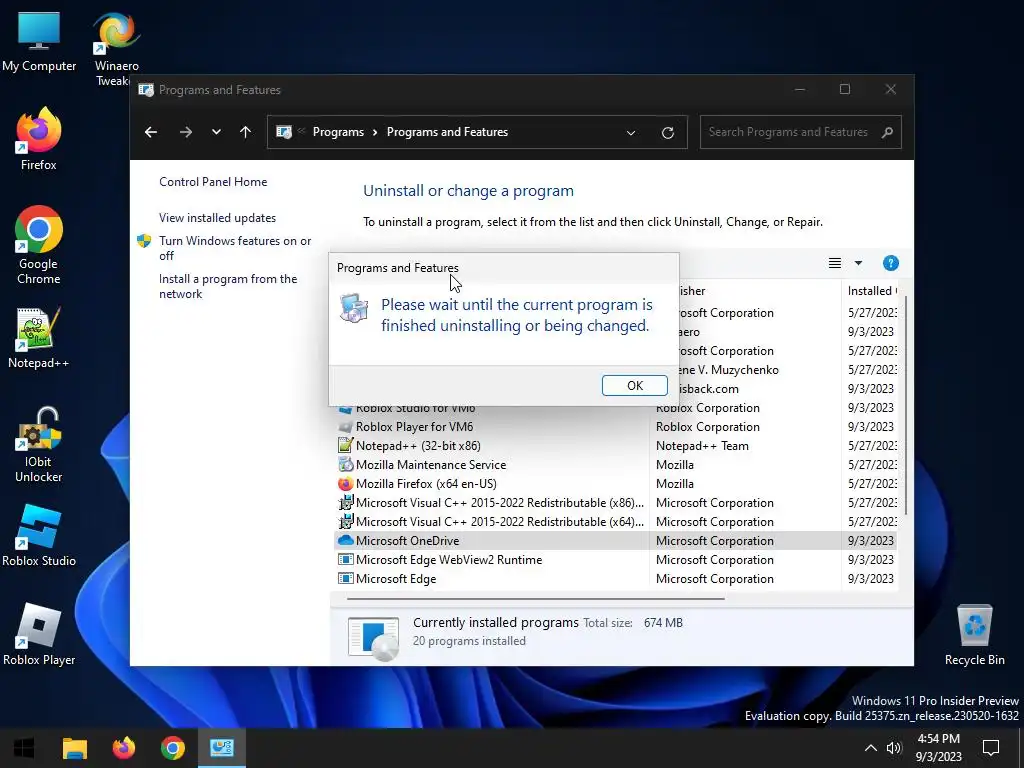Open File Explorer from the taskbar

(74, 748)
